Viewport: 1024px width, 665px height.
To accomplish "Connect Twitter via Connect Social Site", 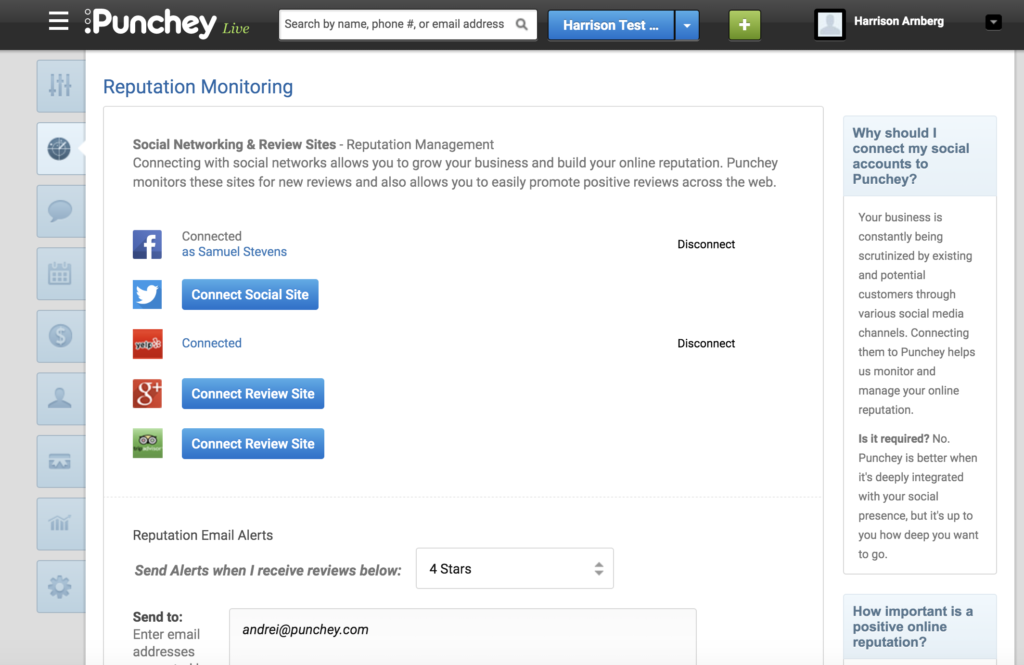I will click(250, 295).
